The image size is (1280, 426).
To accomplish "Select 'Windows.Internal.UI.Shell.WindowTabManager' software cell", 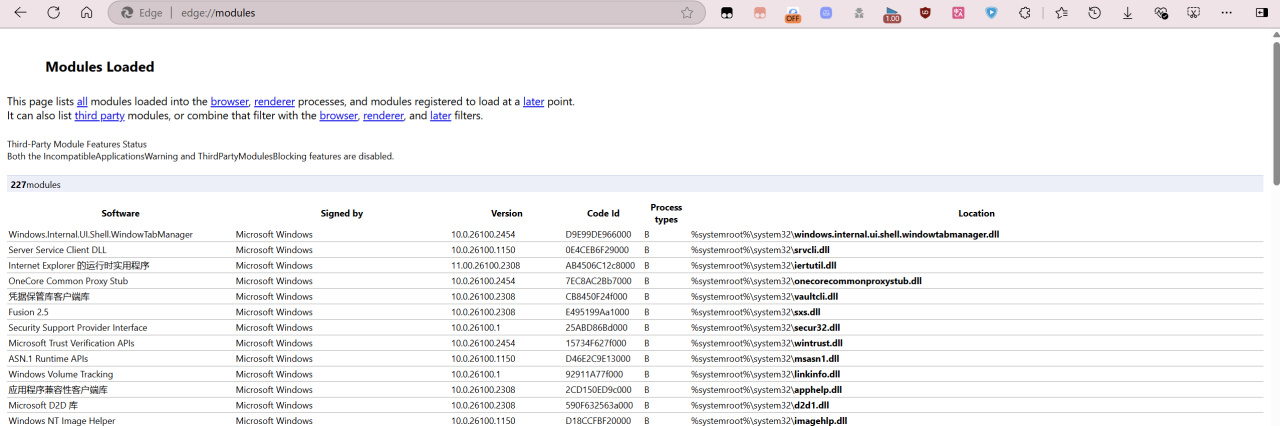I will 100,234.
